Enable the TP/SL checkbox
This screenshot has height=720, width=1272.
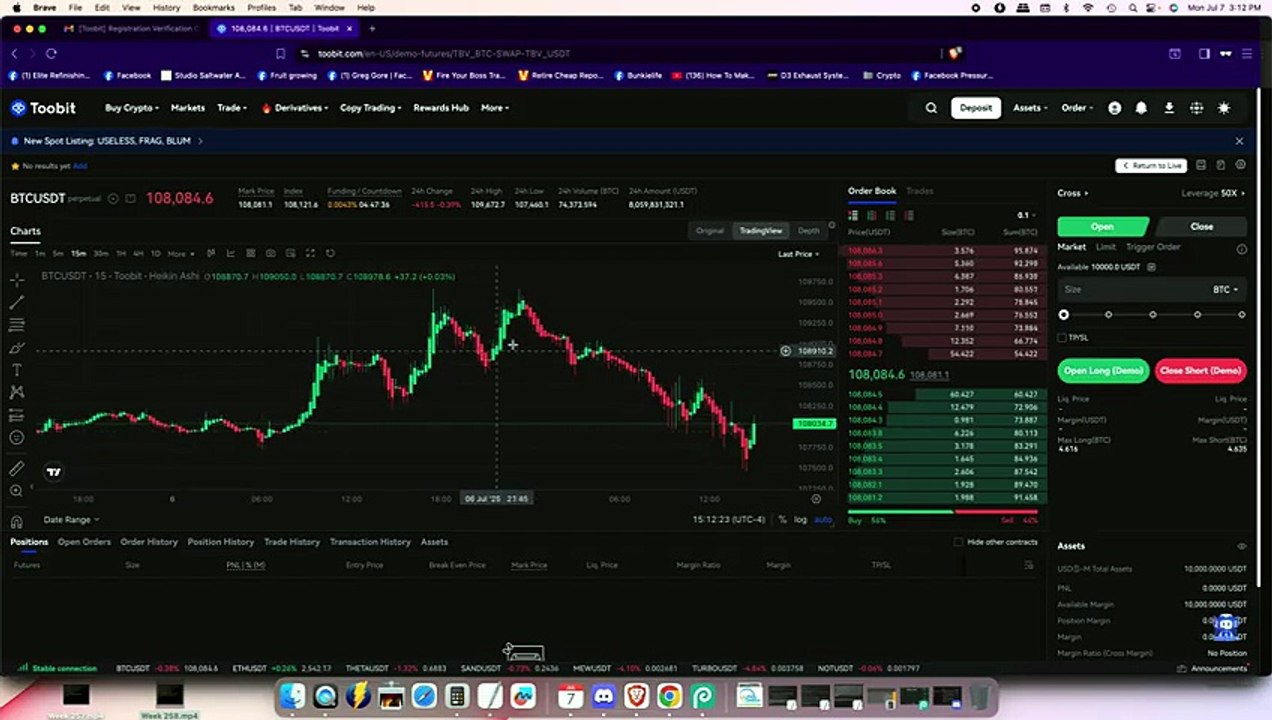click(1062, 338)
